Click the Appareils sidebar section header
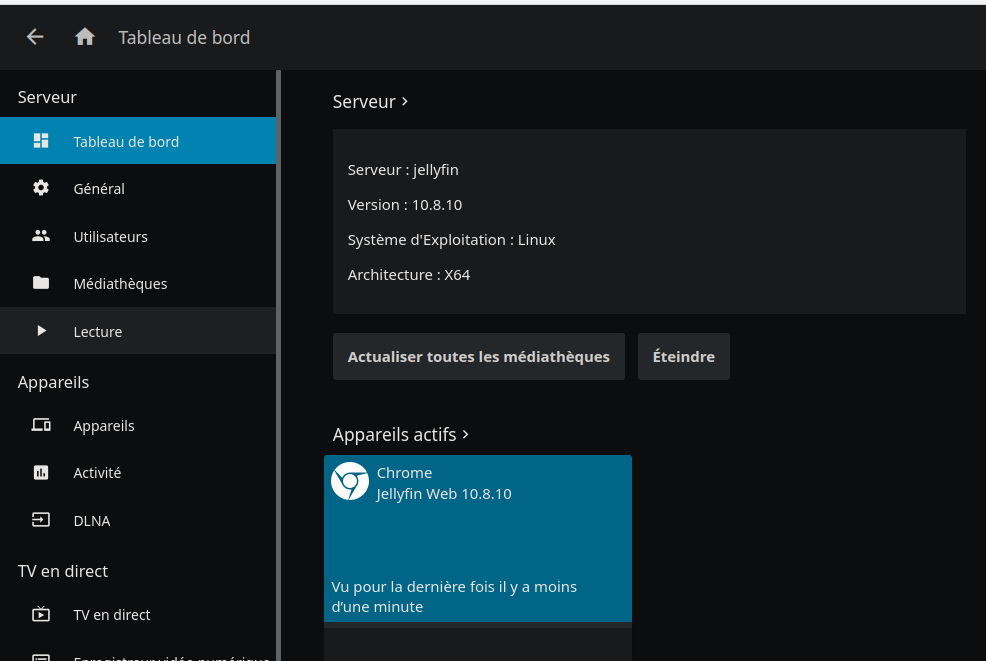Viewport: 986px width, 661px height. [x=53, y=382]
